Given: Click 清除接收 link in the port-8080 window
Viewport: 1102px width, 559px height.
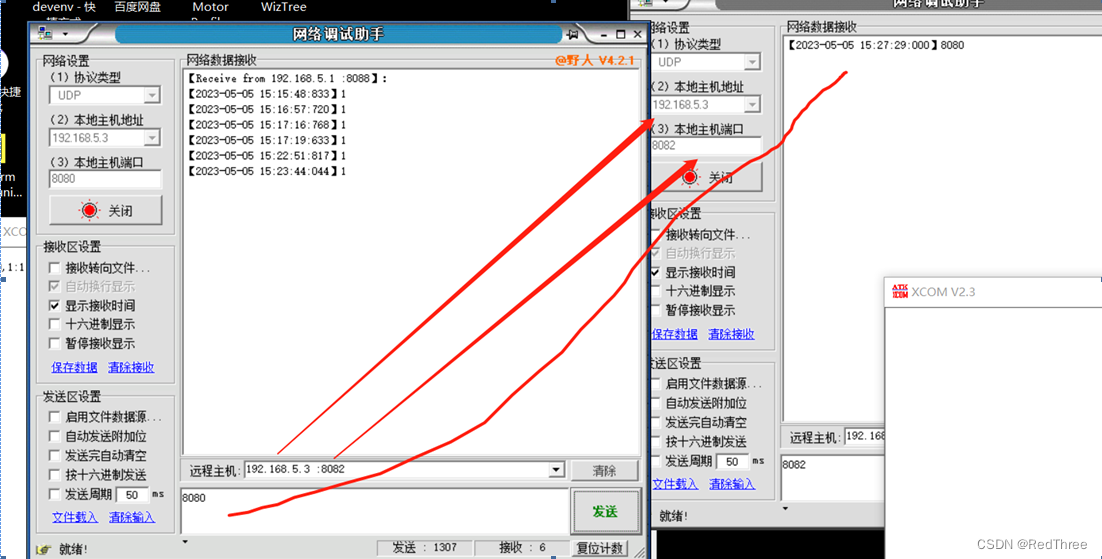Looking at the screenshot, I should tap(131, 367).
